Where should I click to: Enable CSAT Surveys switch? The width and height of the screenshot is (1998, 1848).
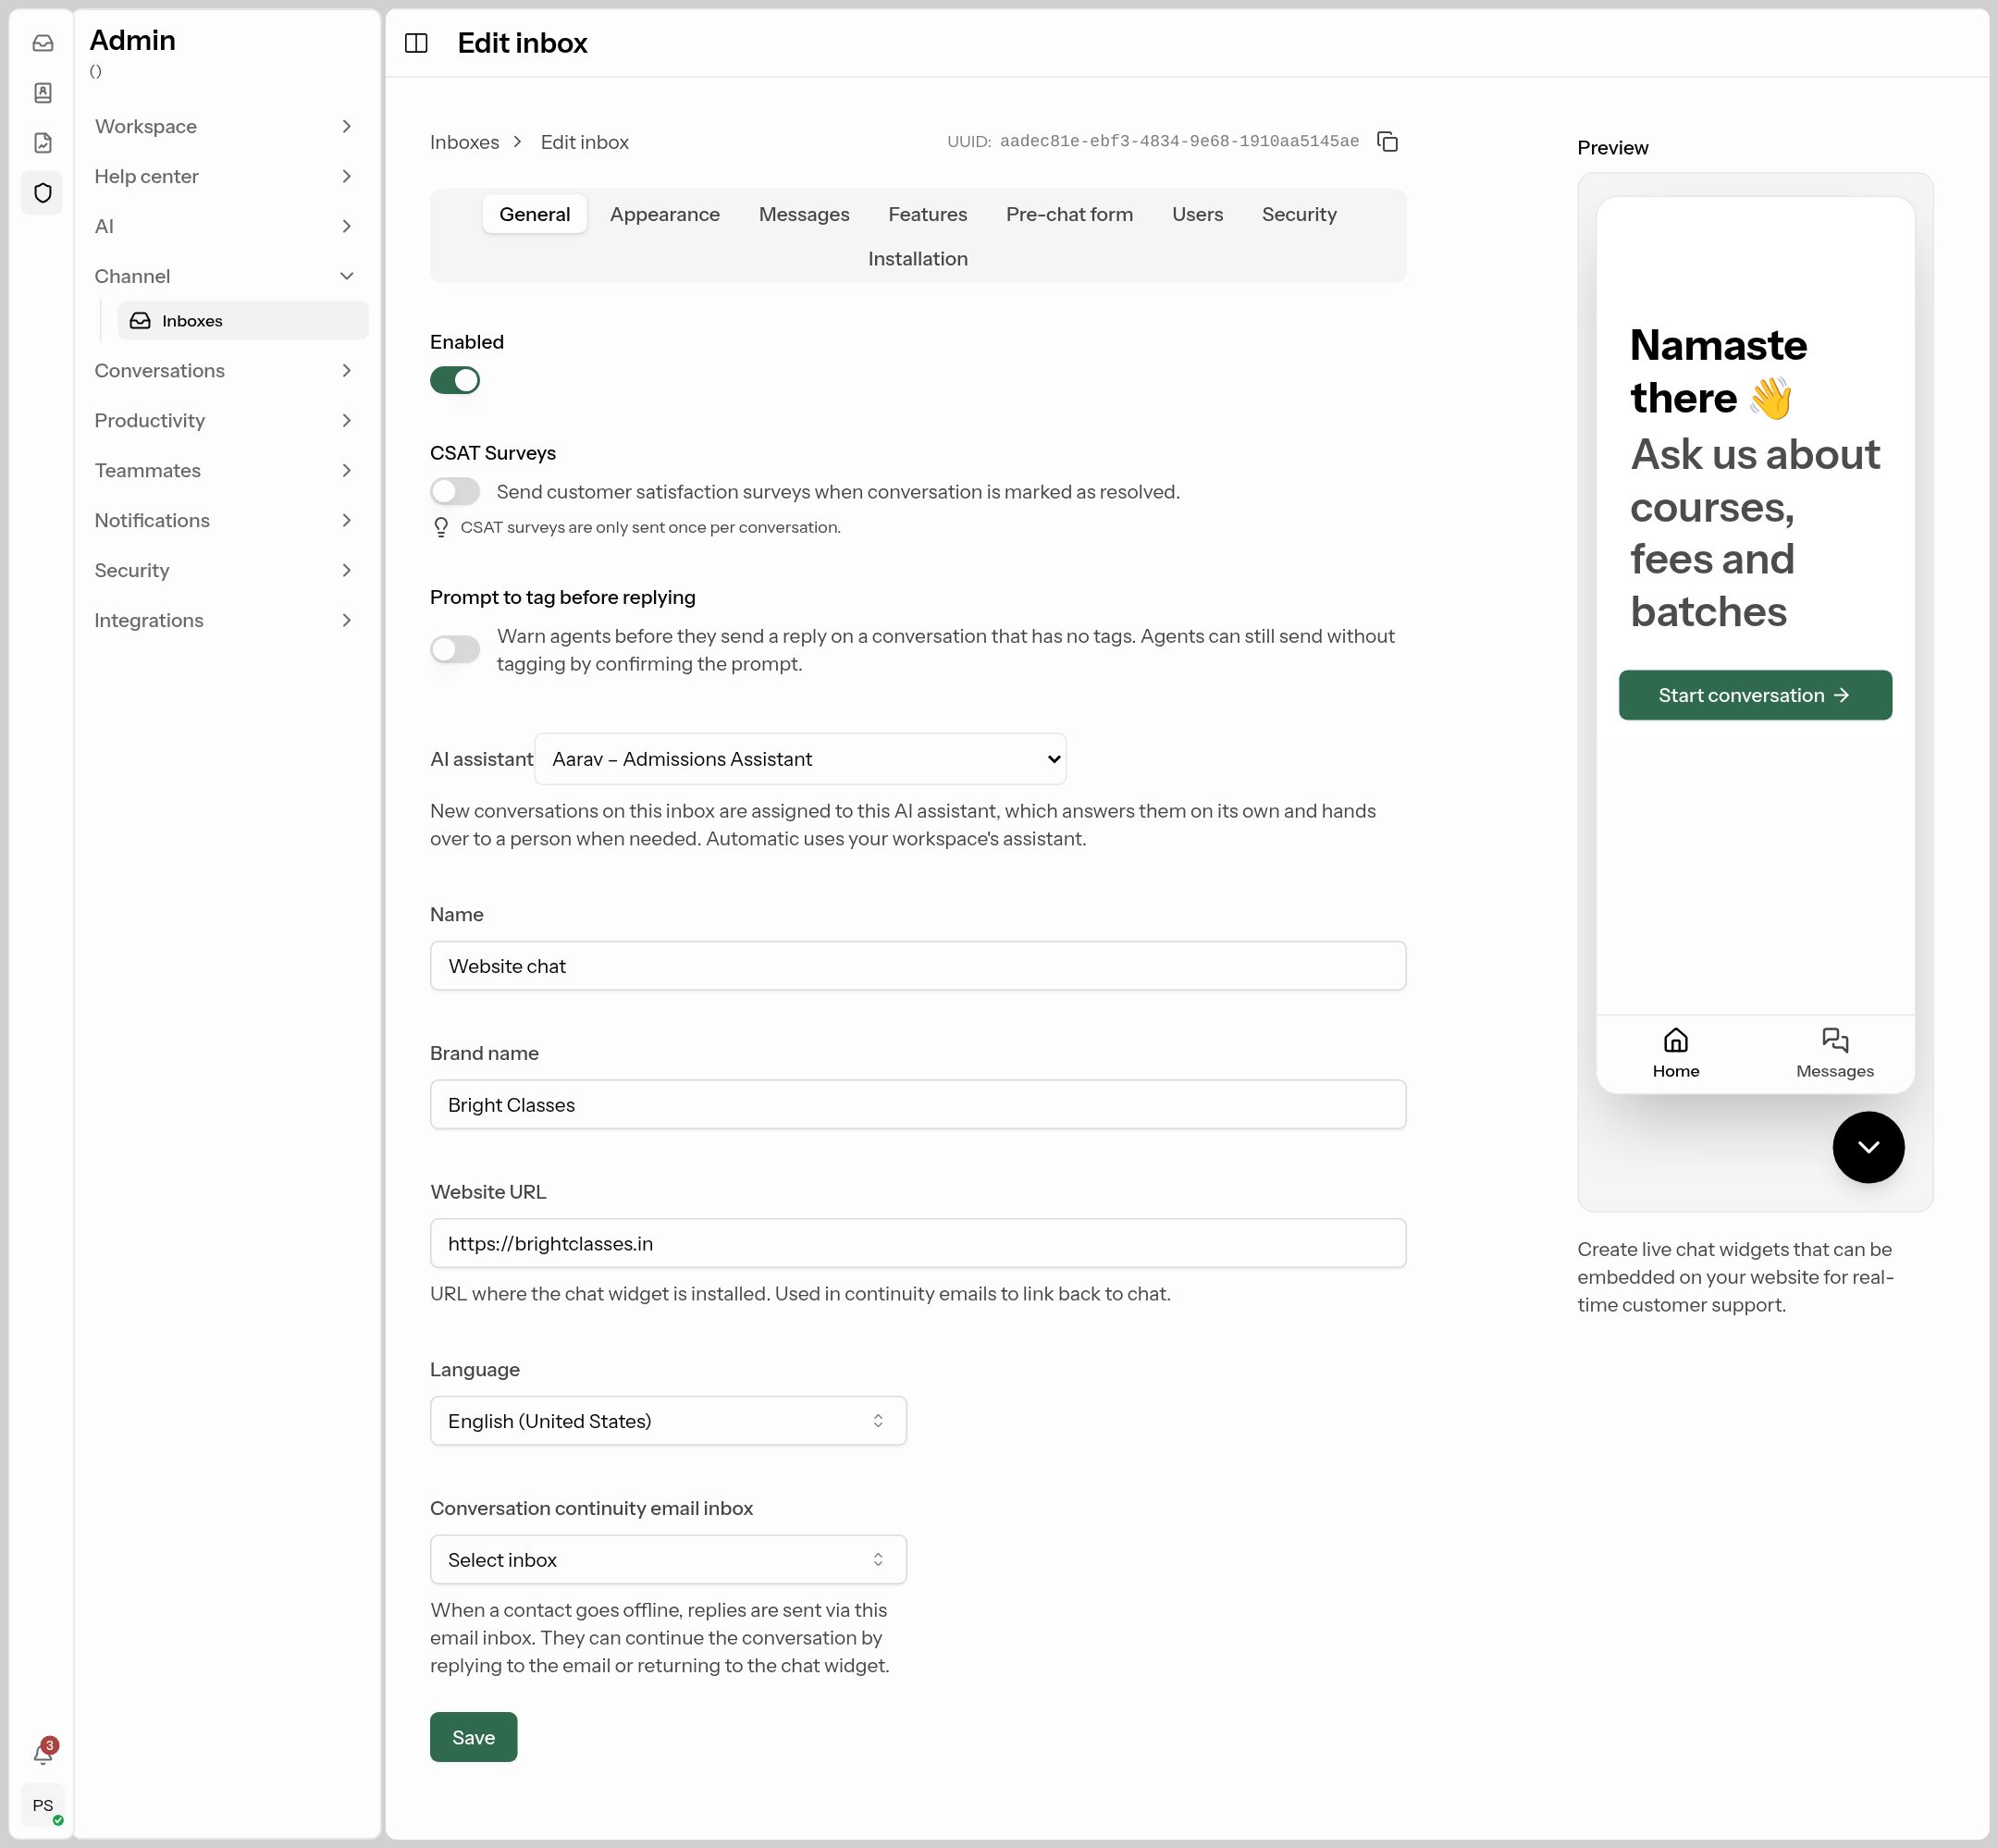point(455,491)
